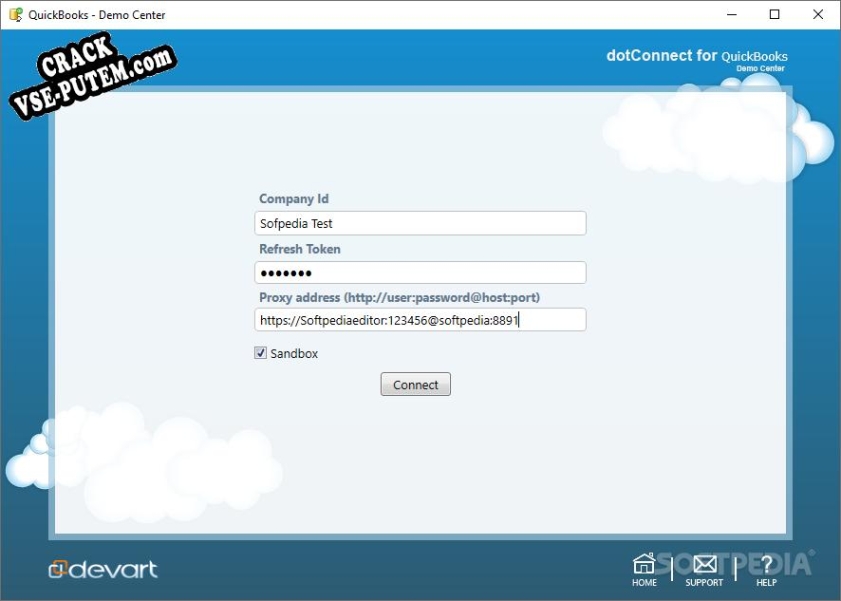The width and height of the screenshot is (841, 601).
Task: Click the QuickBooks app icon in title bar
Action: click(16, 14)
